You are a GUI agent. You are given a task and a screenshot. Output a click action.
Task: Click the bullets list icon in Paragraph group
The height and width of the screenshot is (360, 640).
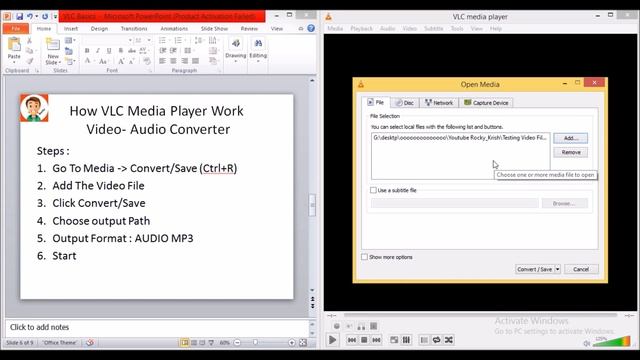(162, 40)
